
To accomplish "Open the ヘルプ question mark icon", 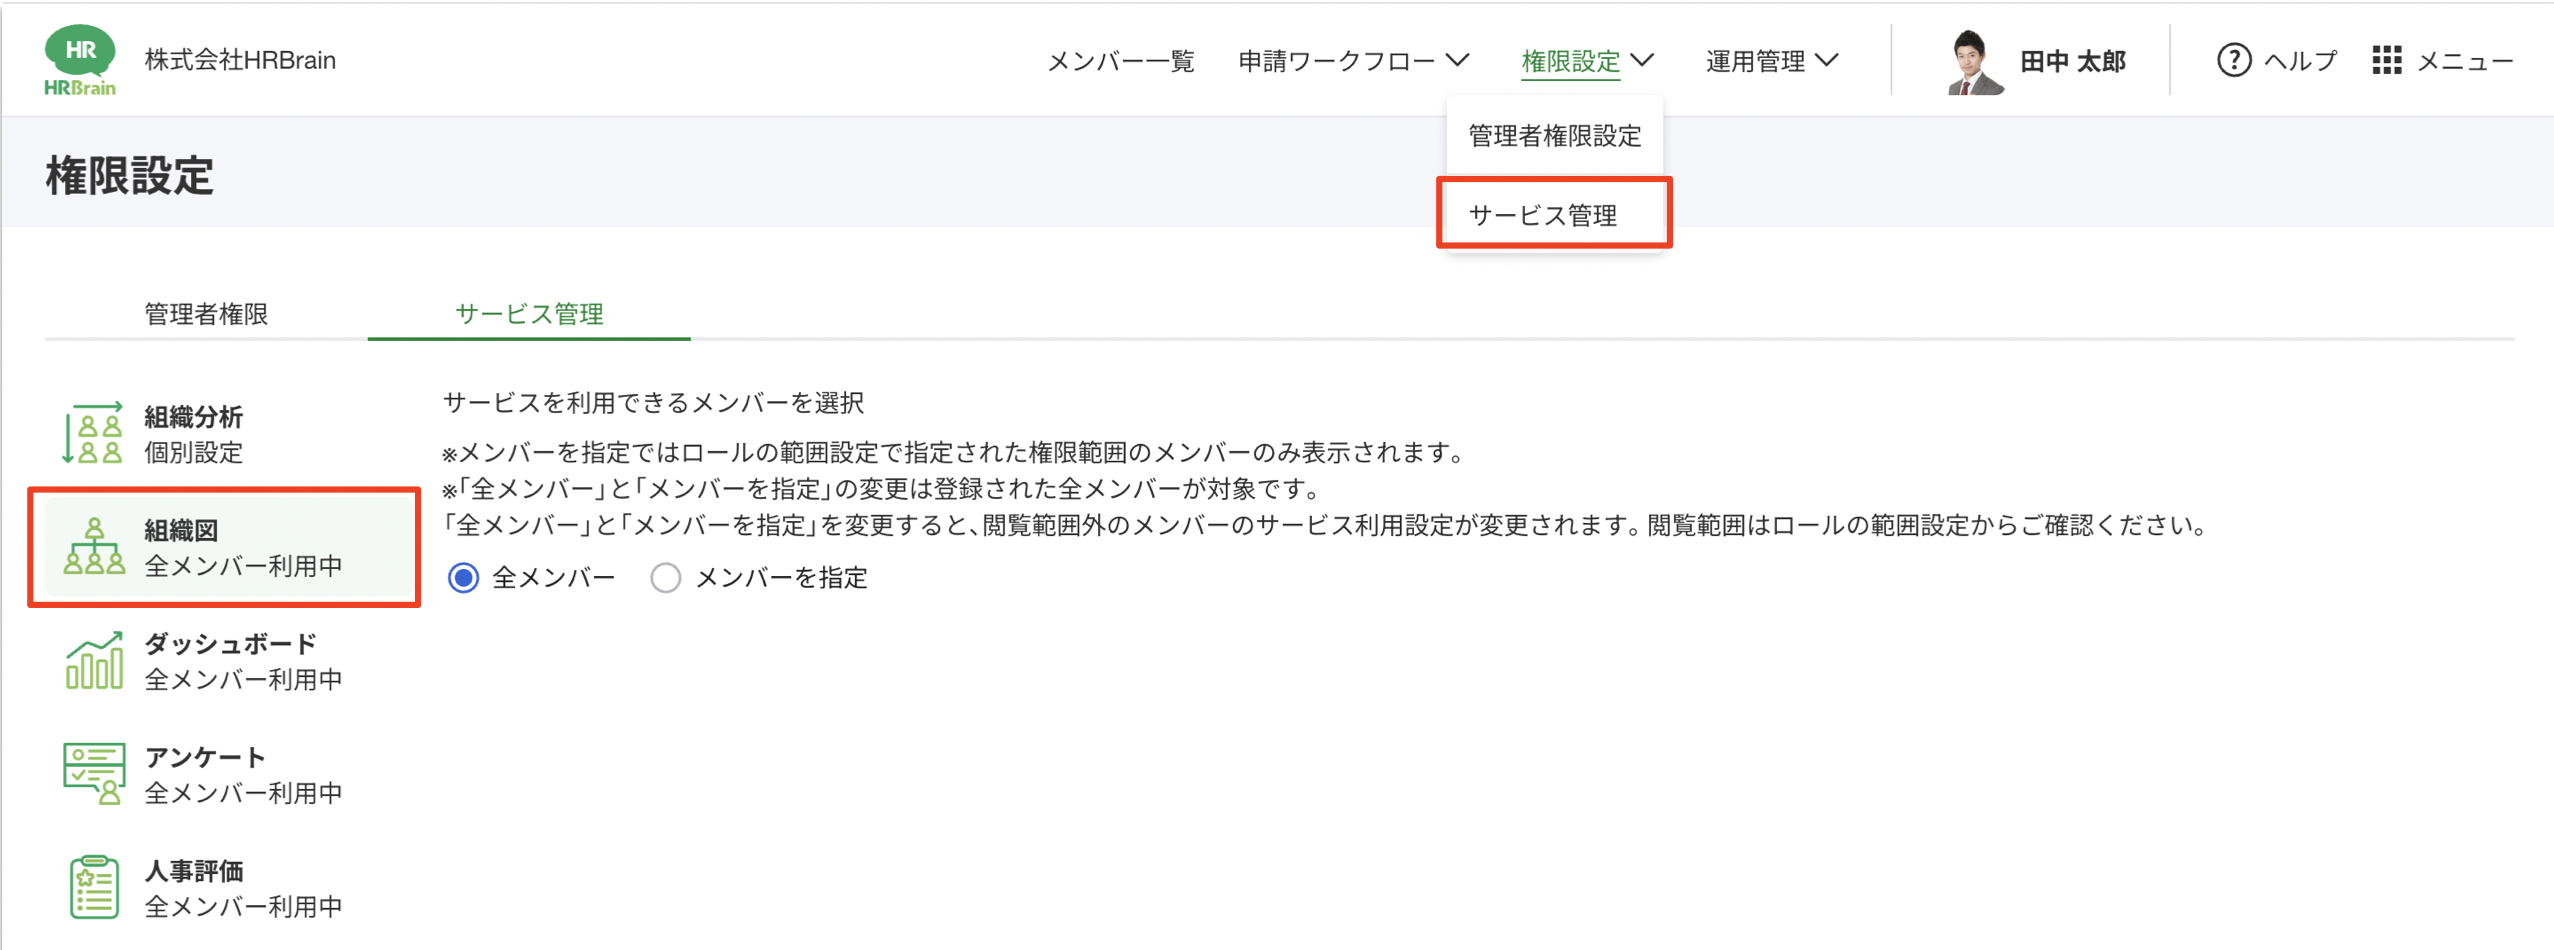I will click(x=2233, y=60).
